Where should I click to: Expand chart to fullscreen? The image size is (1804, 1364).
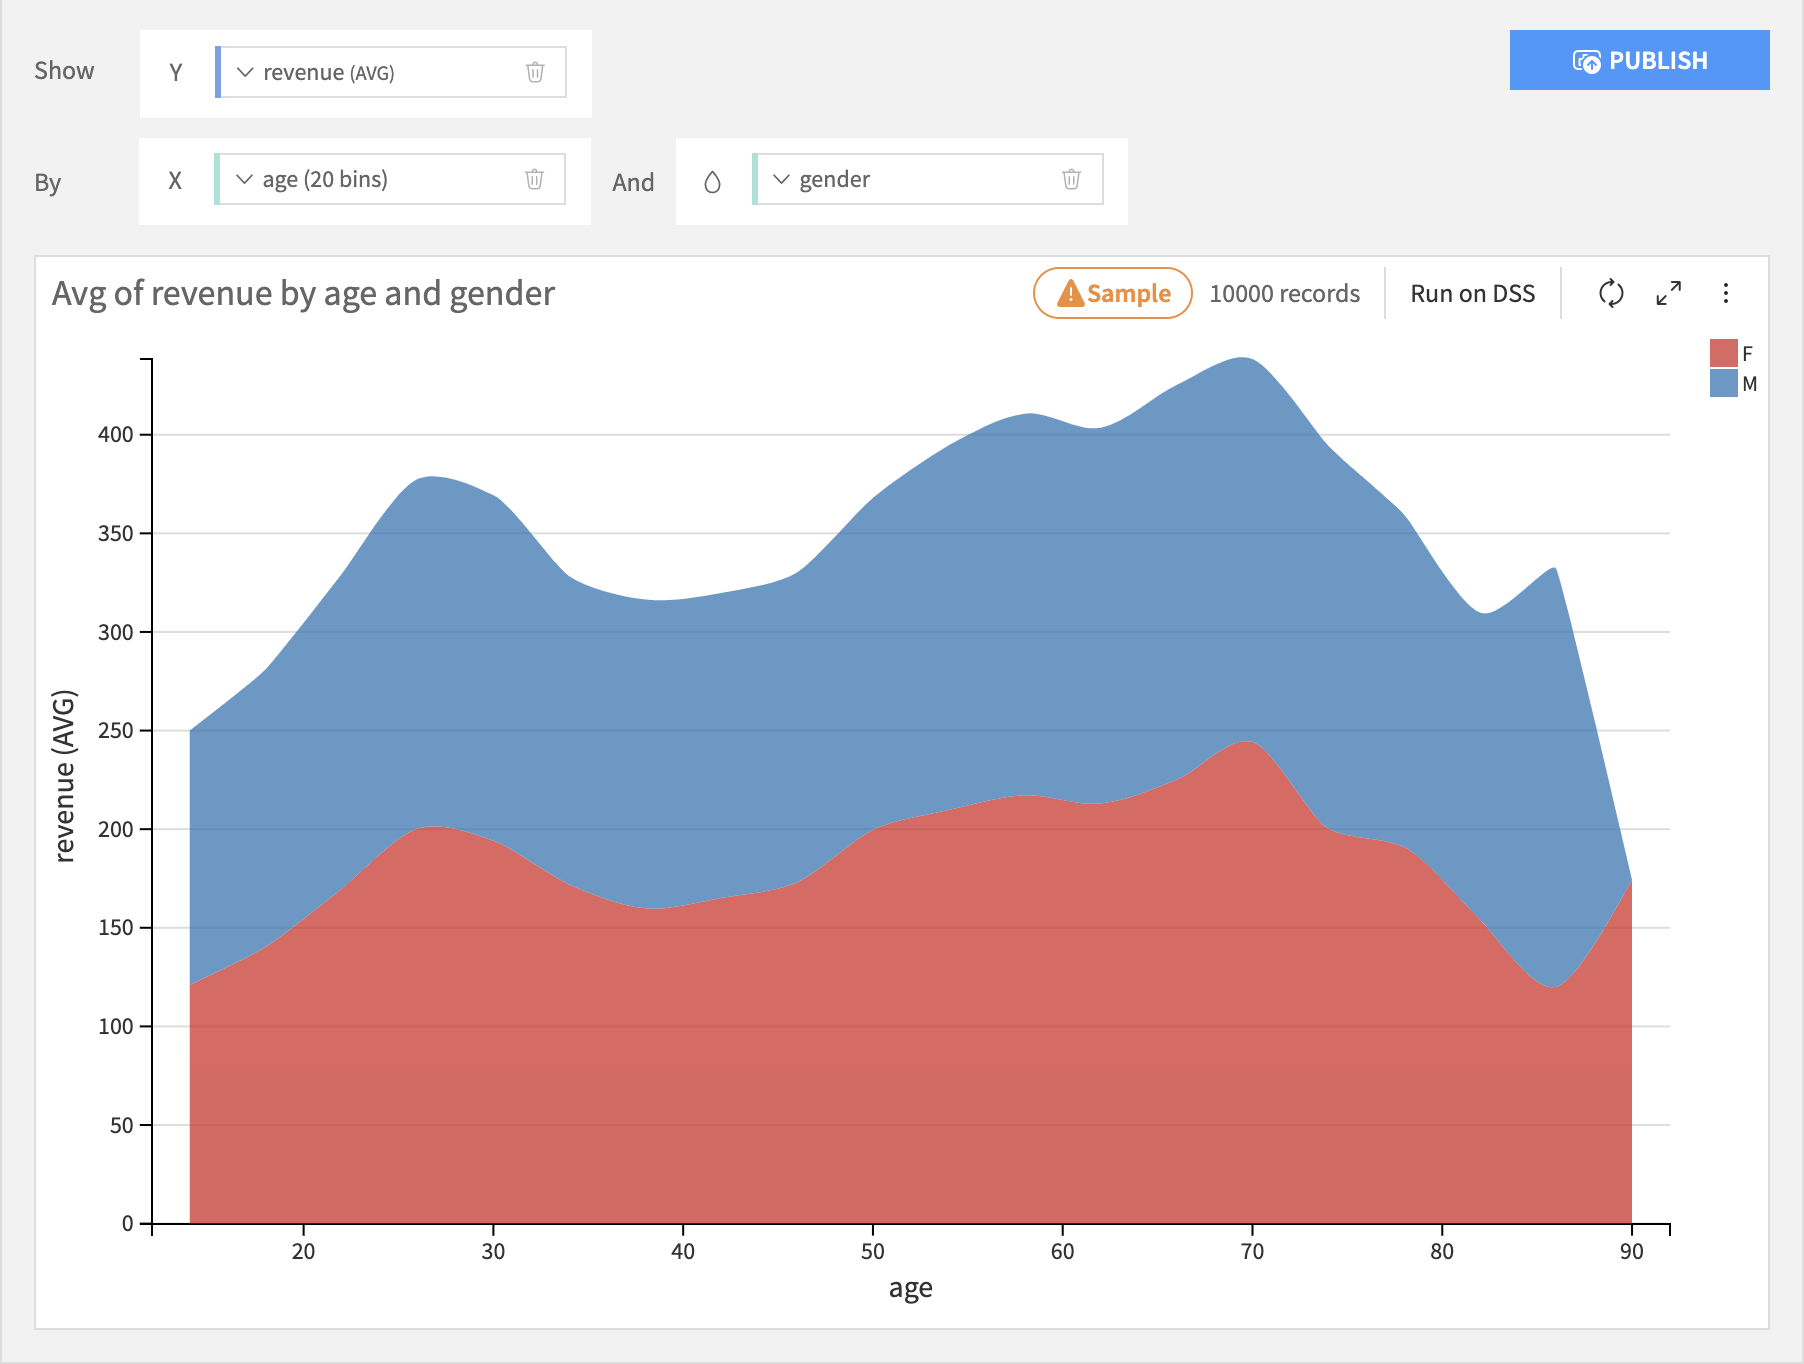click(x=1669, y=293)
